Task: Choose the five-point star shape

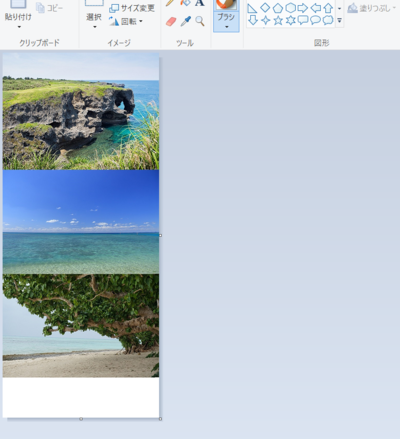Action: pos(278,20)
